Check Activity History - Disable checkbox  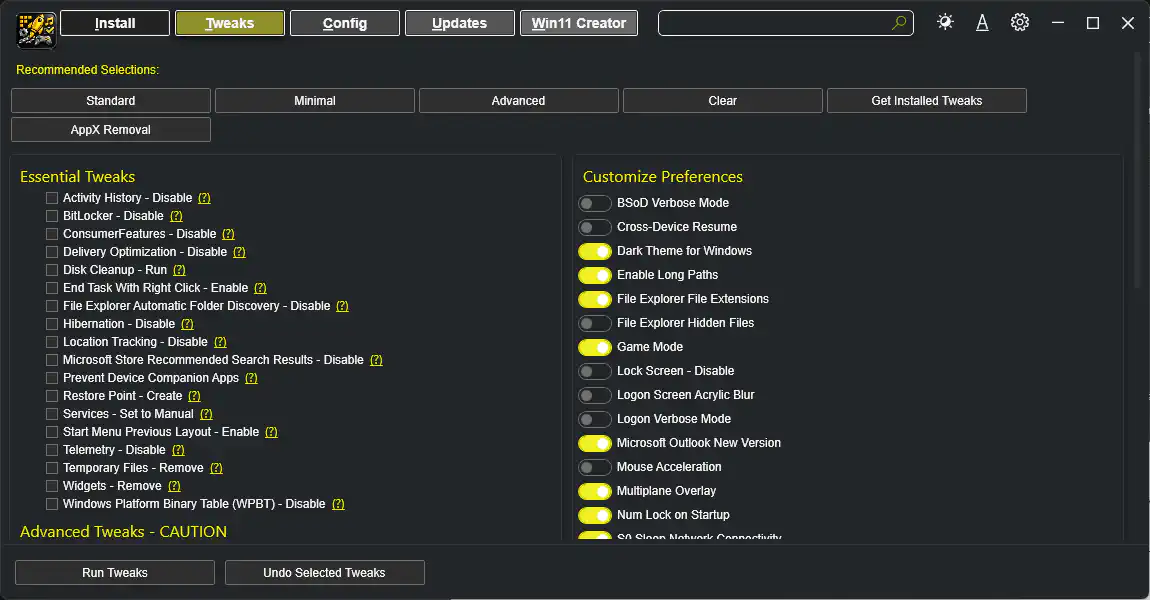52,198
